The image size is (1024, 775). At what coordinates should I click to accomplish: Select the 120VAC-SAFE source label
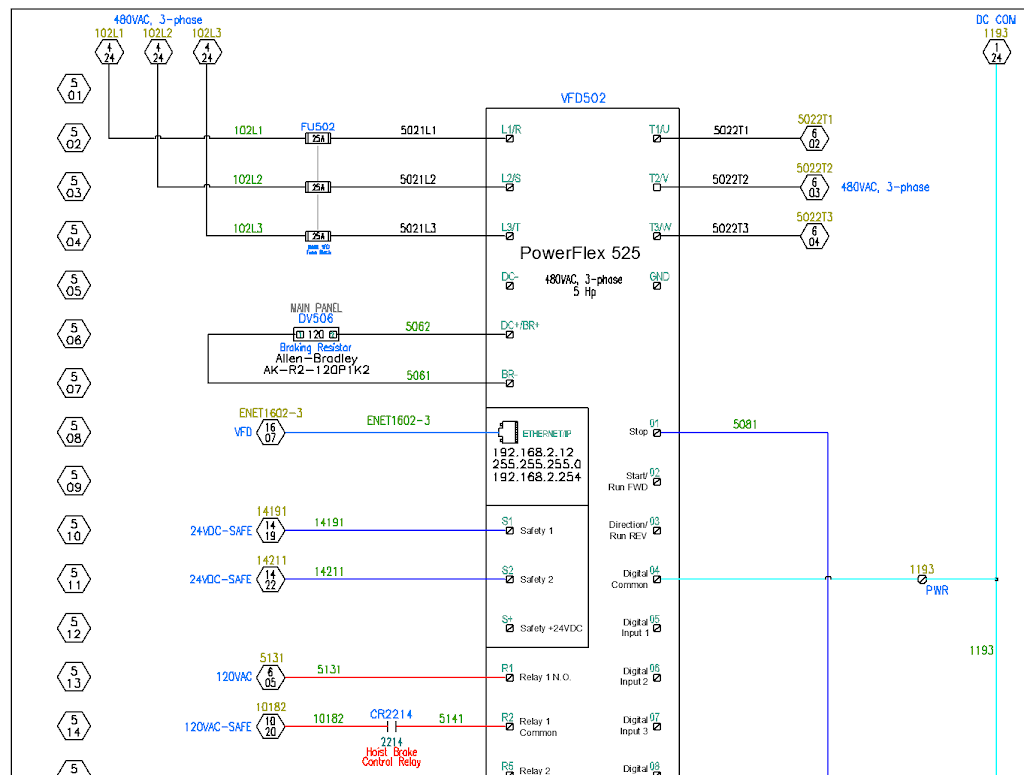pos(217,727)
